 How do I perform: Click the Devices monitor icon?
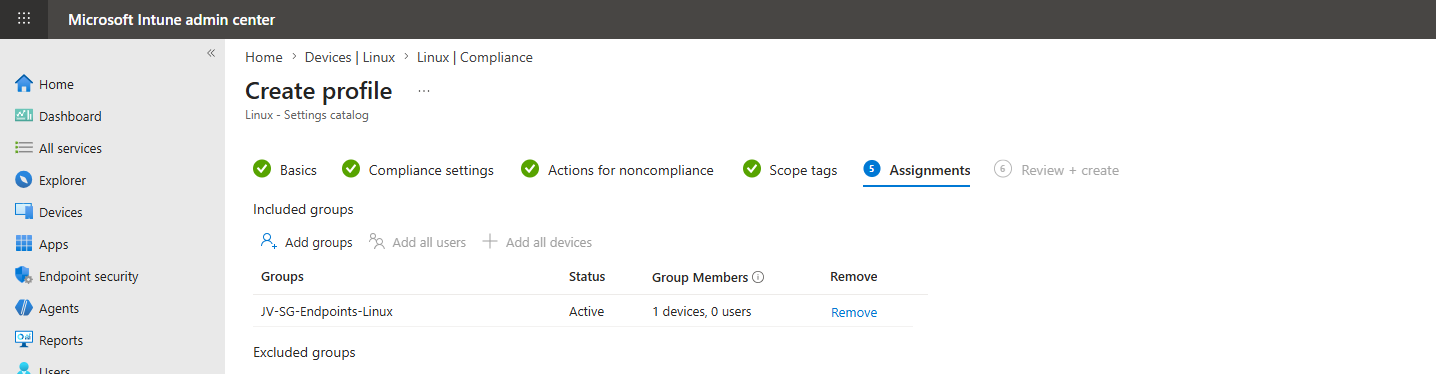tap(24, 212)
